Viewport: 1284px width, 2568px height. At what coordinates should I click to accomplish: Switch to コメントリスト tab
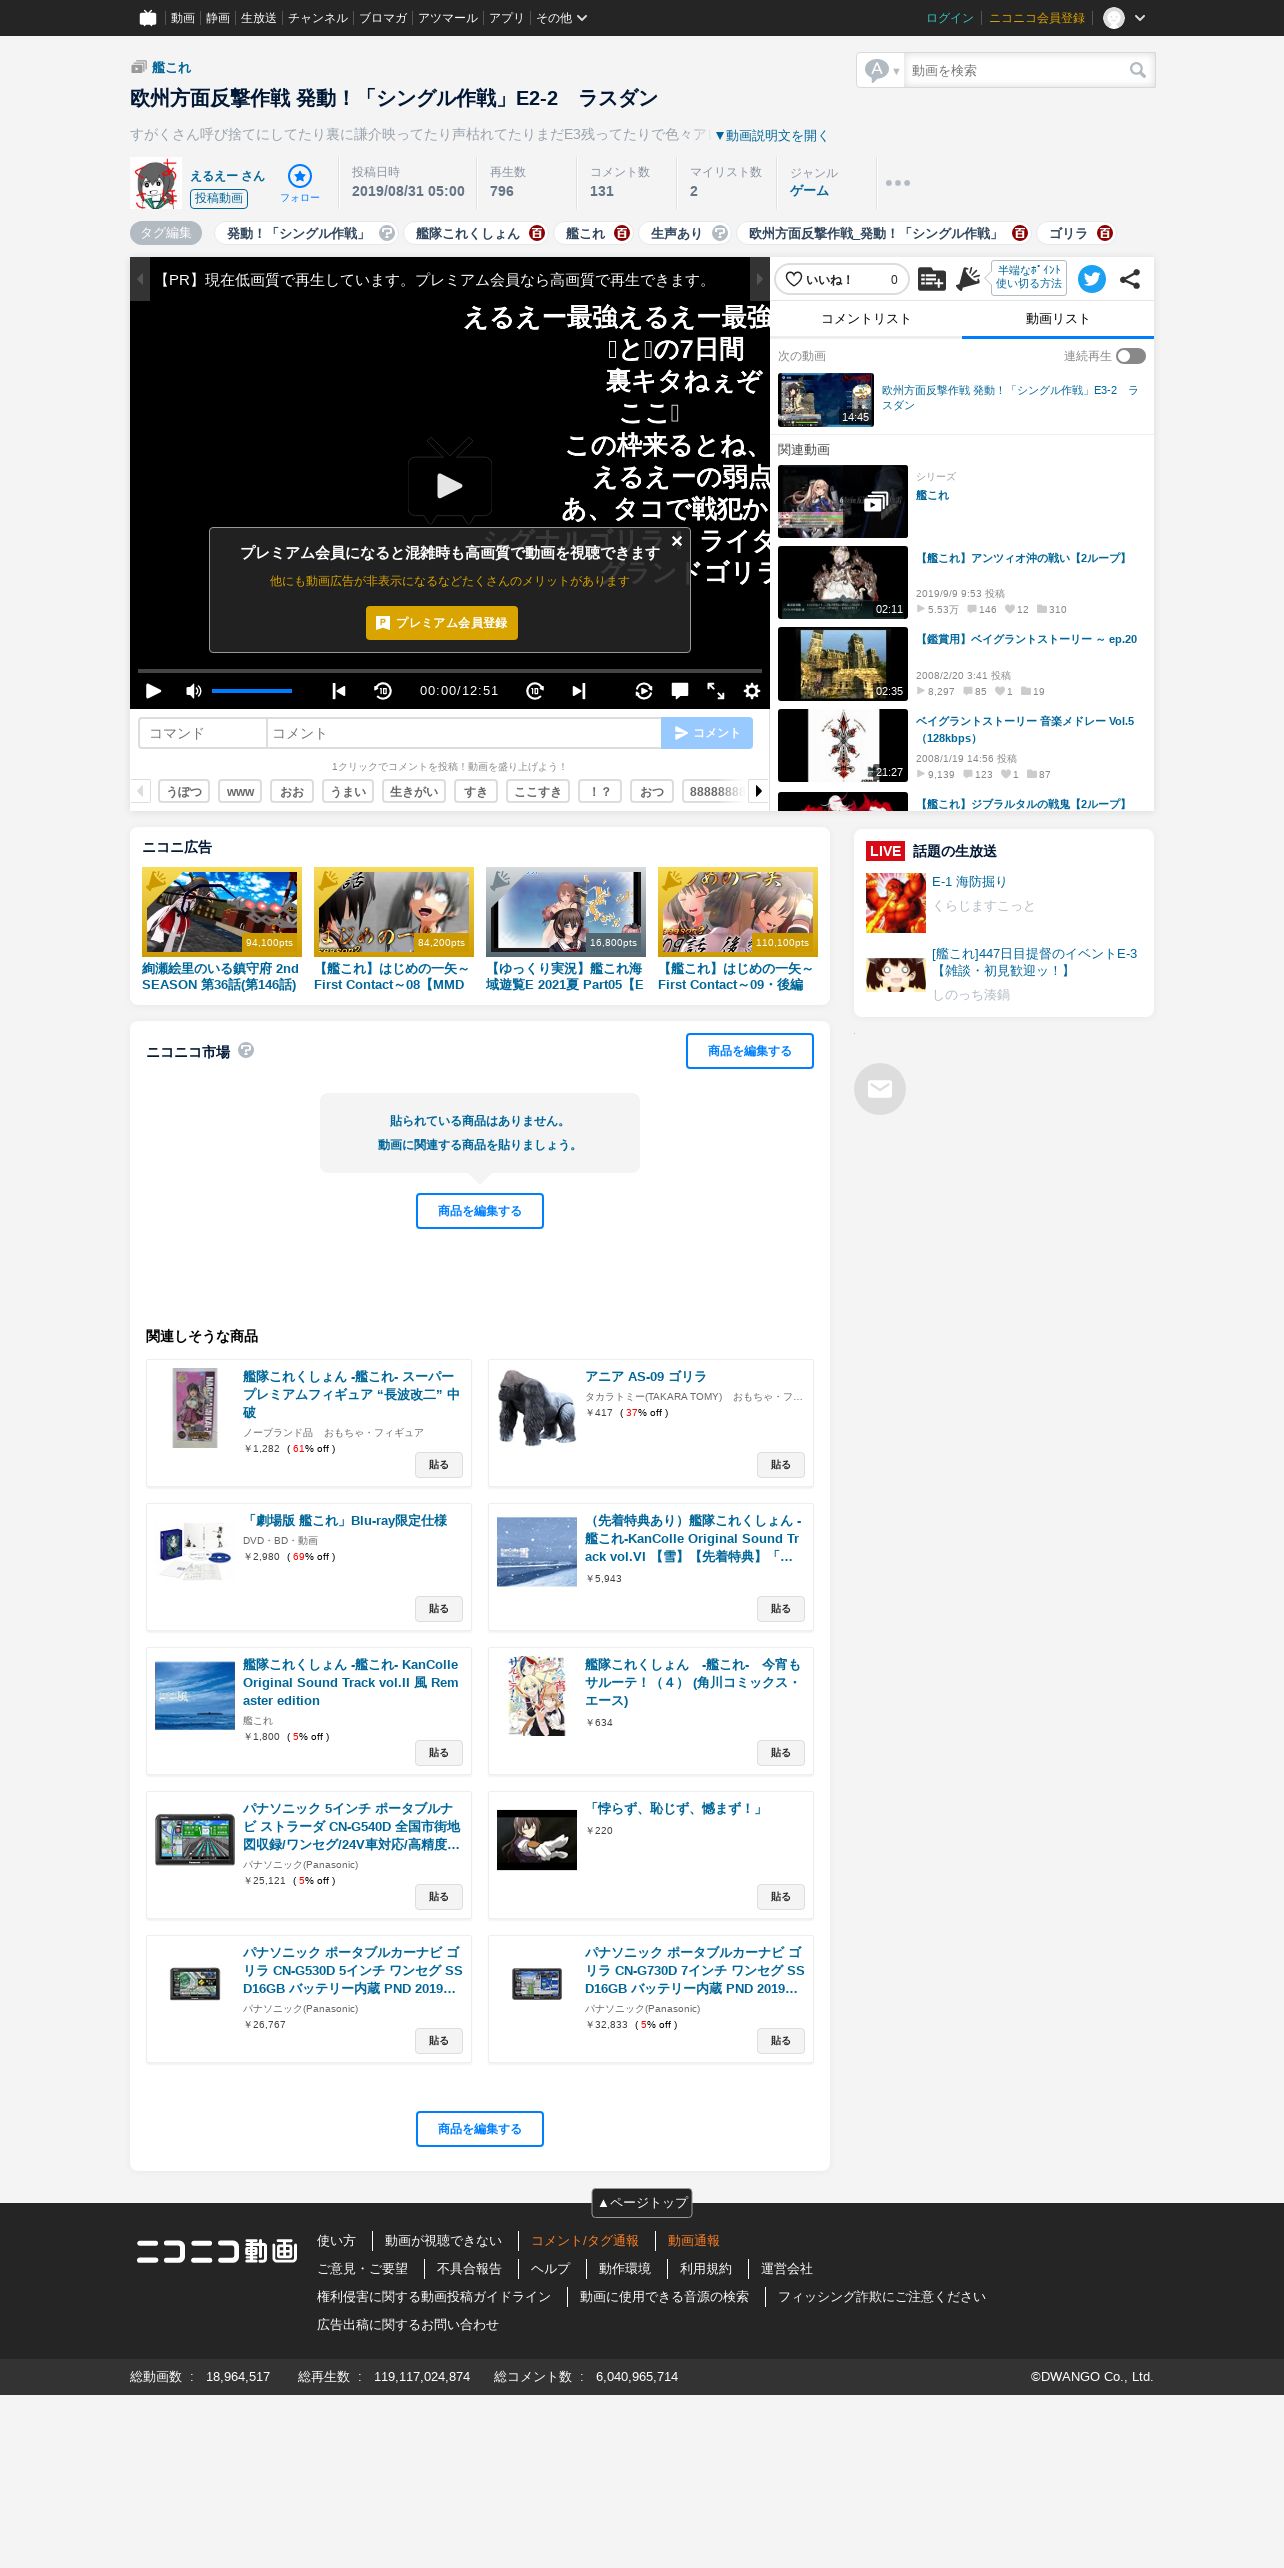point(866,319)
